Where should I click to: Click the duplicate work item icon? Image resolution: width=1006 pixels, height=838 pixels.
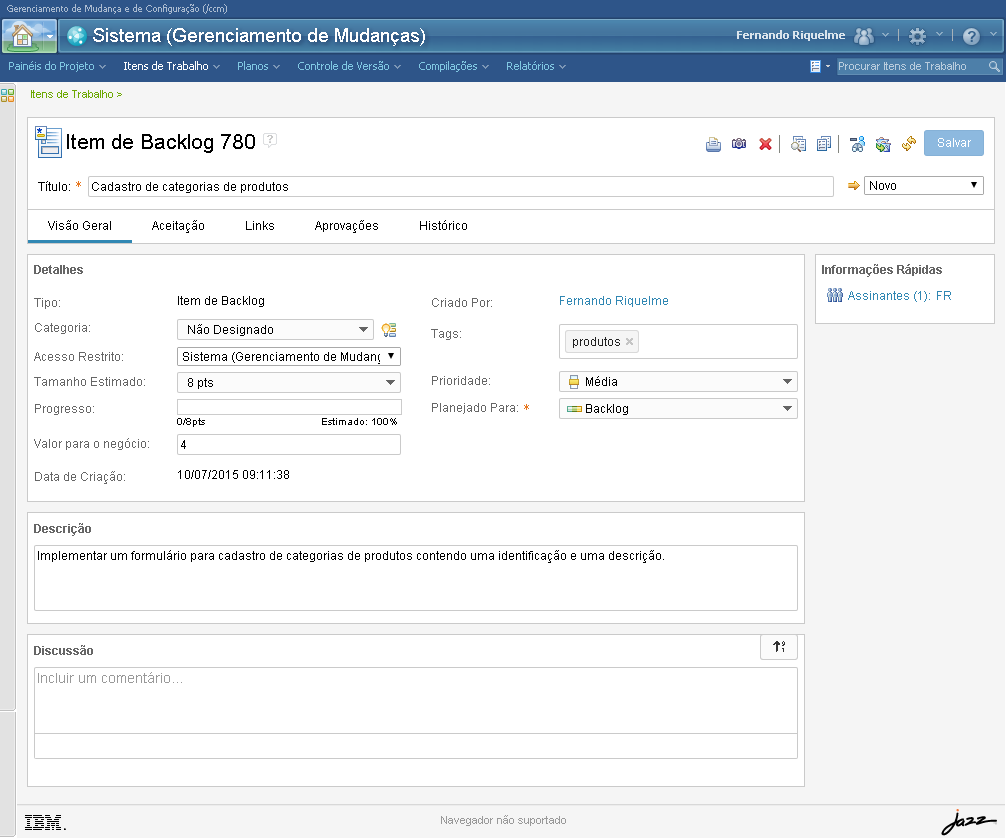coord(824,144)
